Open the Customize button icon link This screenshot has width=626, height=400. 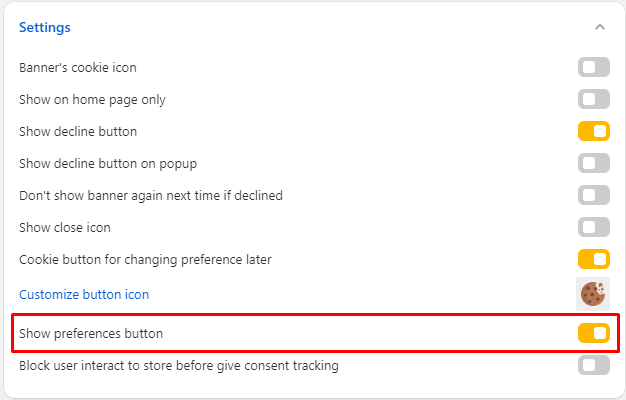pyautogui.click(x=84, y=294)
